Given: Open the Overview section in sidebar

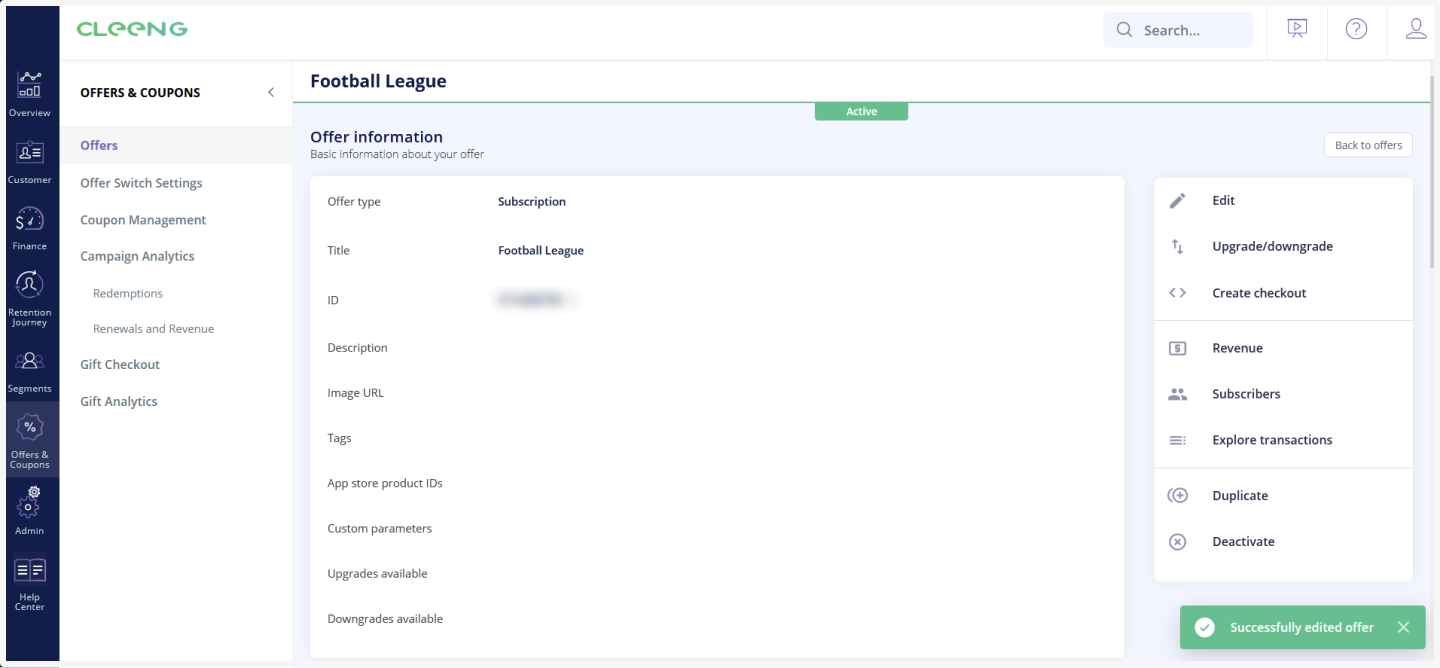Looking at the screenshot, I should (30, 94).
